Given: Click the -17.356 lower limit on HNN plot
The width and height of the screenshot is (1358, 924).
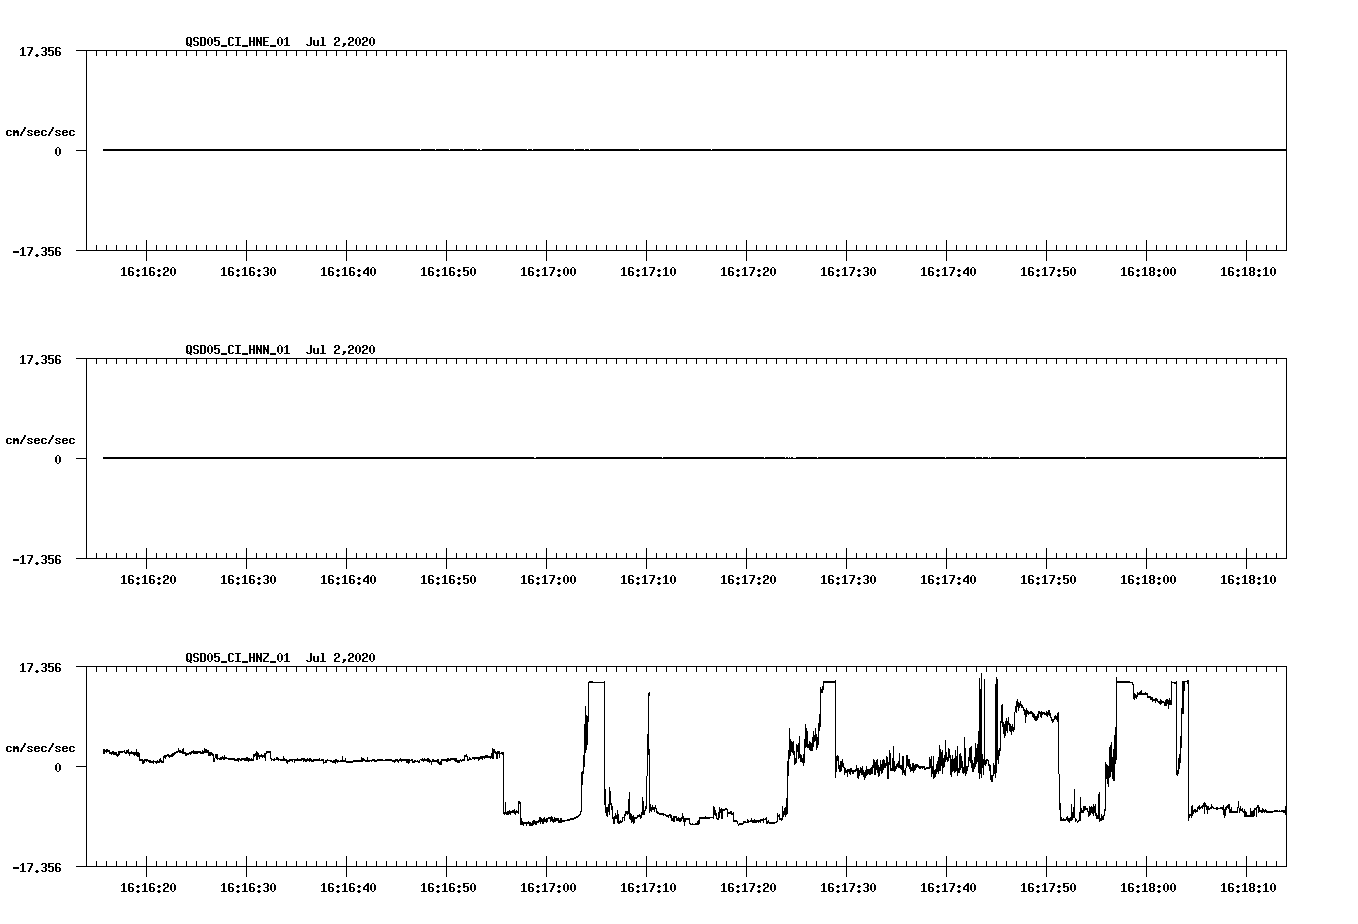Looking at the screenshot, I should (x=37, y=560).
